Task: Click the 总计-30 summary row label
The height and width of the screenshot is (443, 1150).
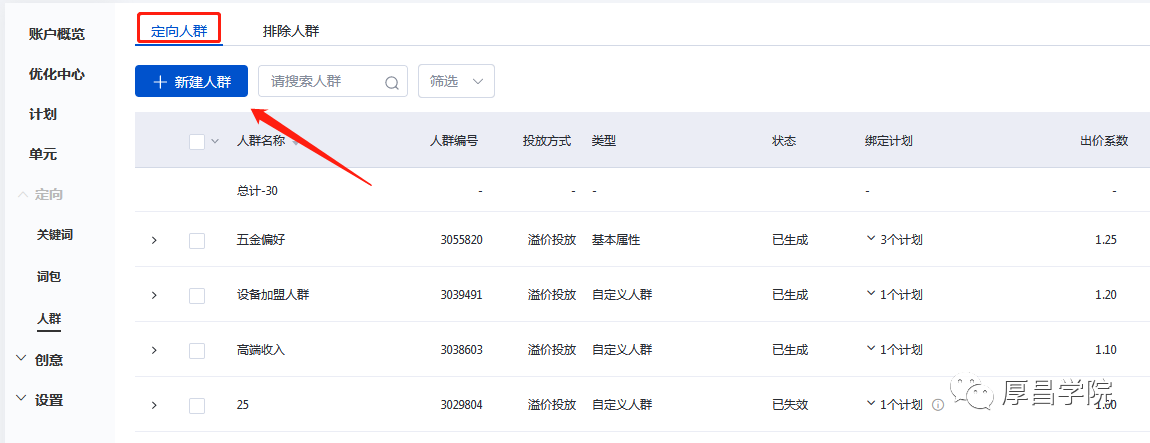Action: (257, 191)
